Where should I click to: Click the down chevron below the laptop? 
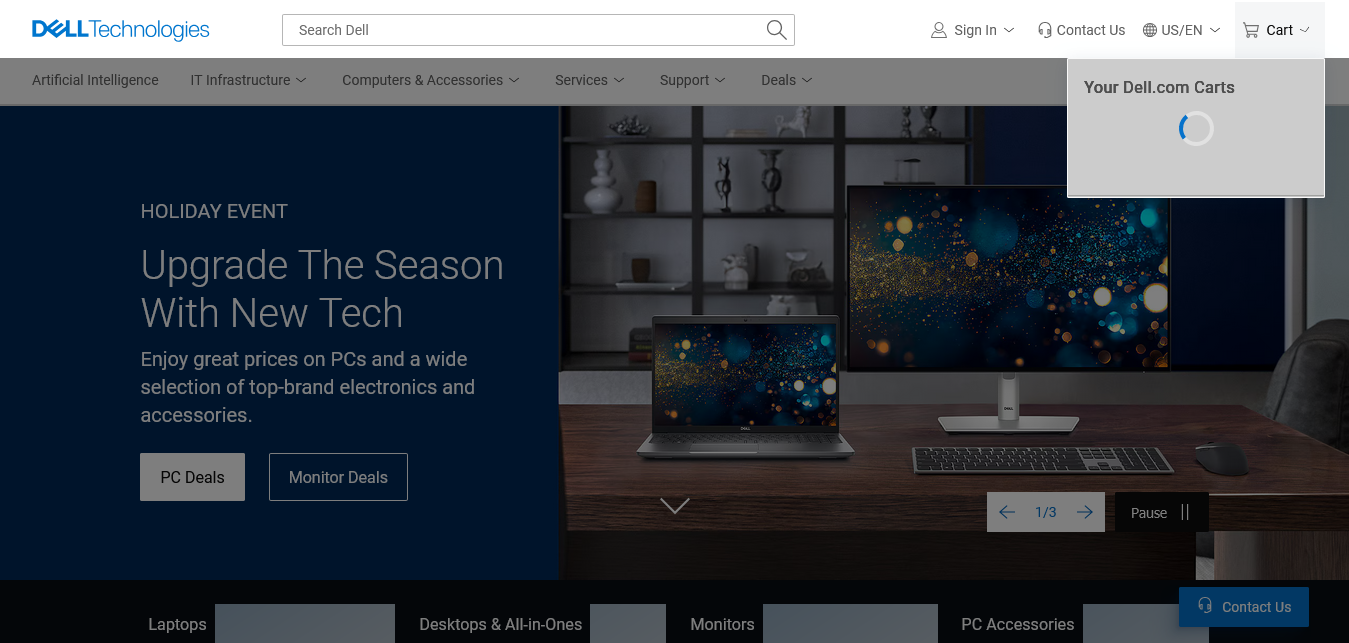[x=675, y=506]
